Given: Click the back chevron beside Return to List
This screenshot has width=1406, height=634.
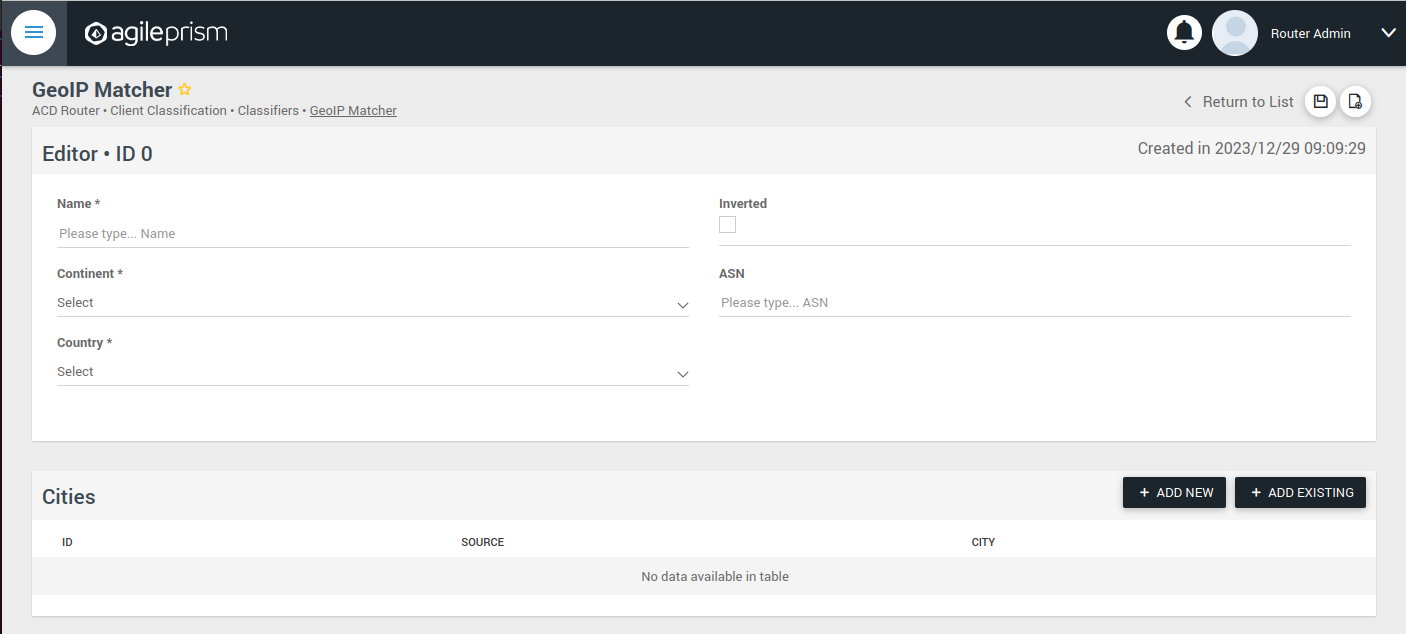Looking at the screenshot, I should [x=1187, y=101].
